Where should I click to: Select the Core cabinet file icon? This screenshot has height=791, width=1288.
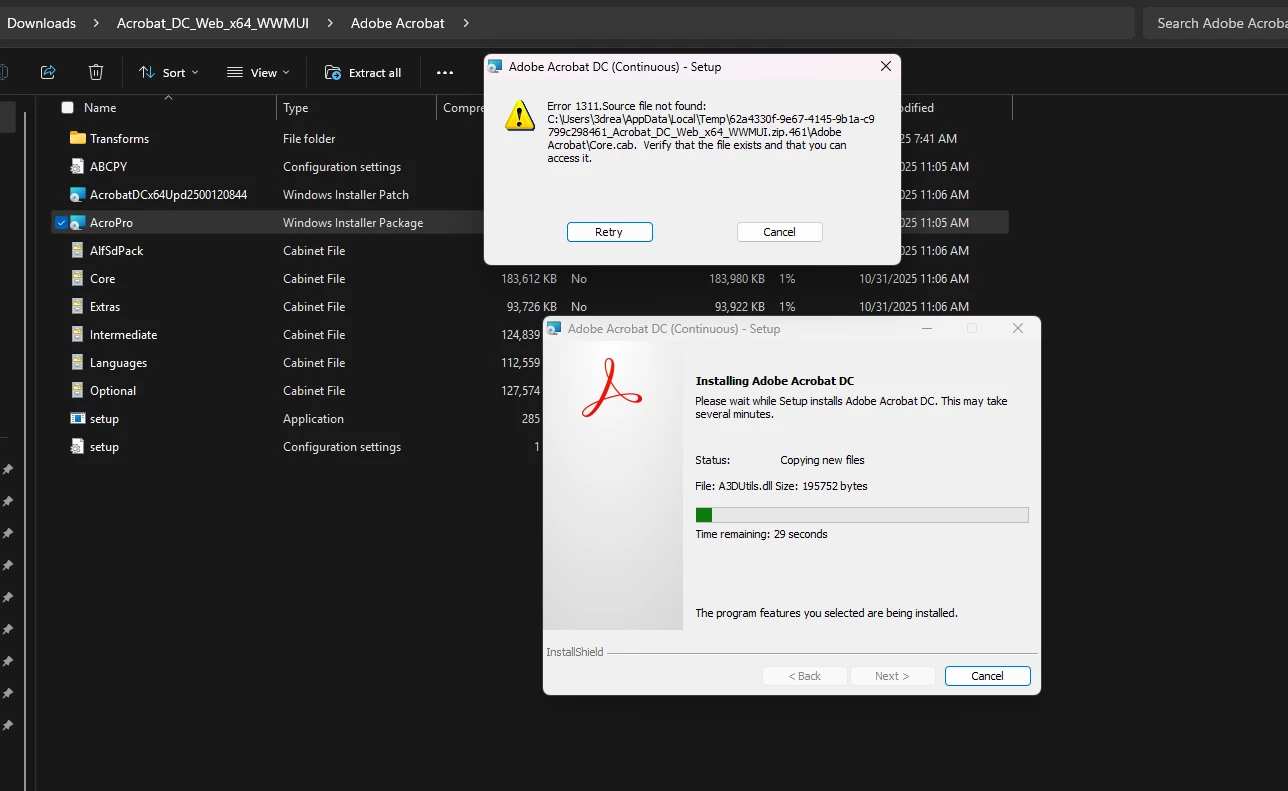pos(78,279)
